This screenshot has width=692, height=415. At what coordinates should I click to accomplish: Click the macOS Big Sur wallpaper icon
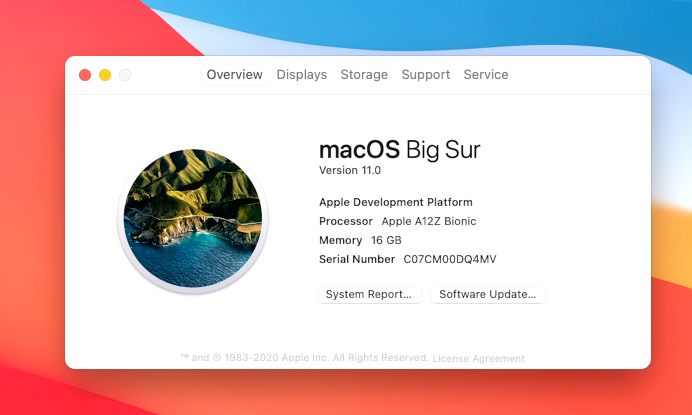click(x=193, y=219)
